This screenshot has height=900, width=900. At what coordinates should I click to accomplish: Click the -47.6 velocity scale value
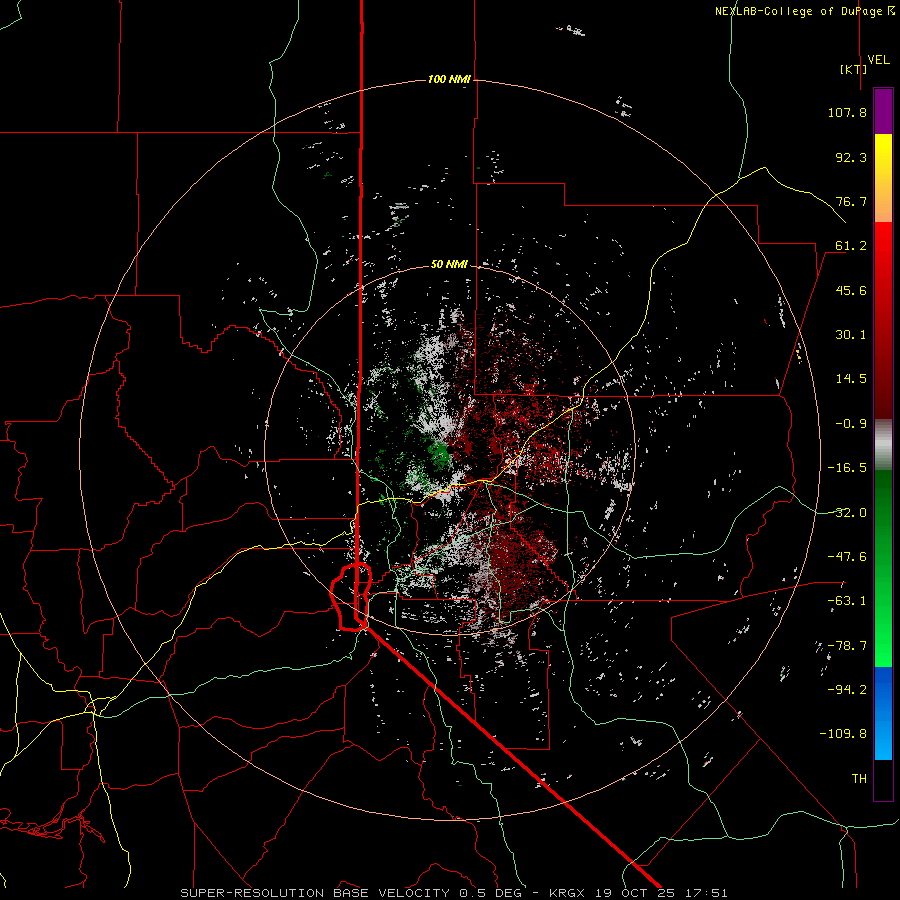pyautogui.click(x=847, y=557)
